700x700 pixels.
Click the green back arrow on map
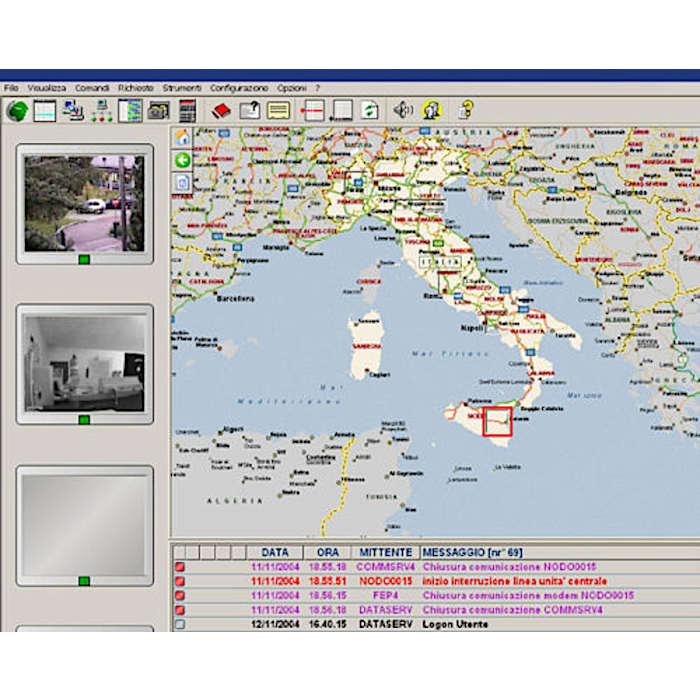(x=182, y=160)
